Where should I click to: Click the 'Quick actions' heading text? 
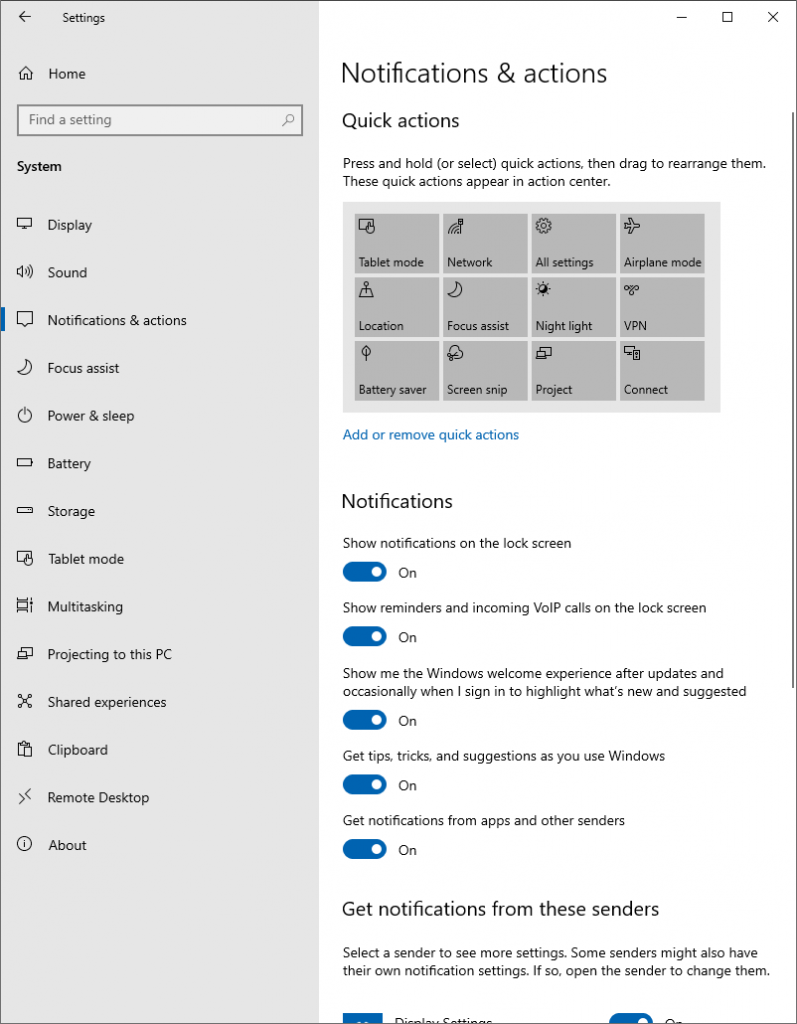(x=400, y=121)
